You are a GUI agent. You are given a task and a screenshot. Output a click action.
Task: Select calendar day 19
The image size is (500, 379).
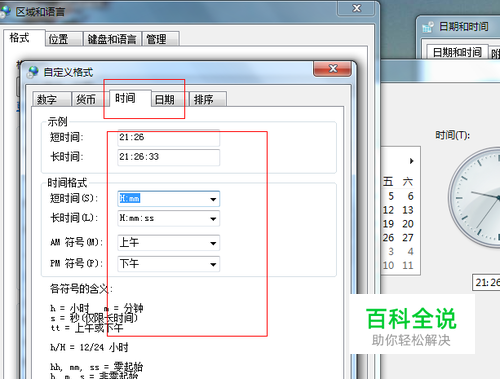pos(388,224)
